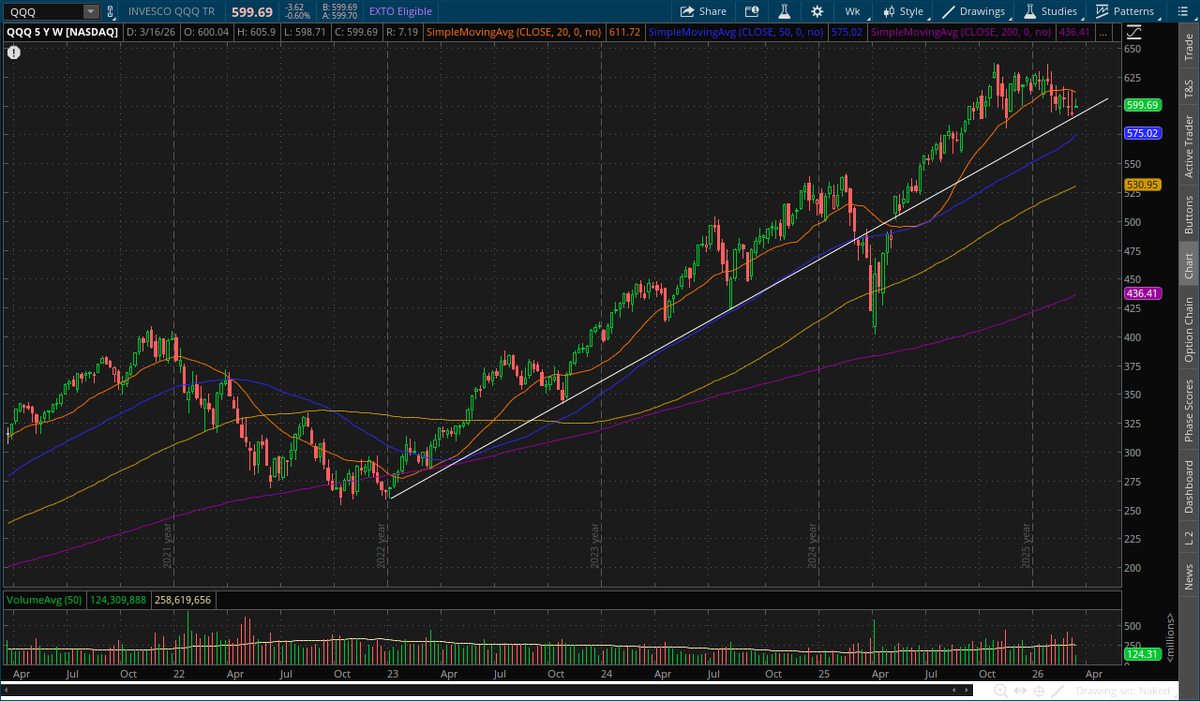Open the Style menu
The width and height of the screenshot is (1200, 701).
(903, 11)
